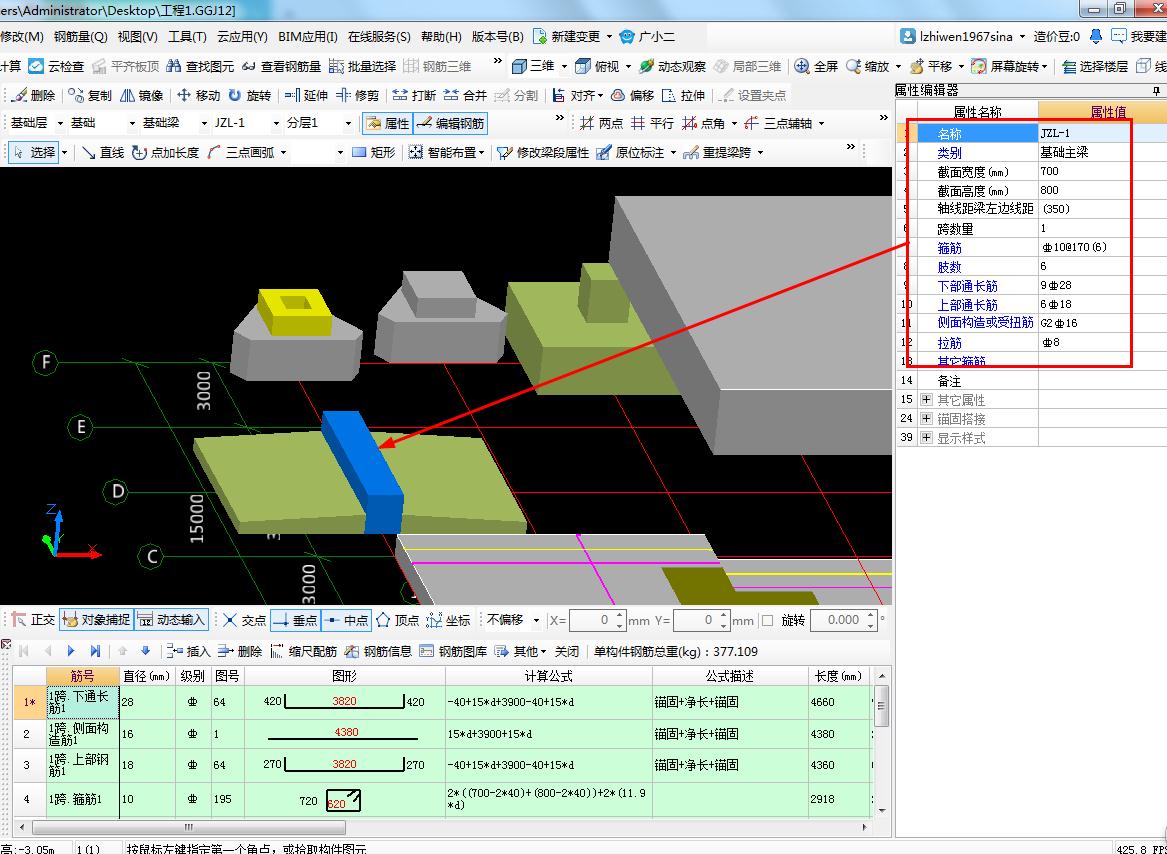This screenshot has width=1167, height=854.
Task: Open the 分层1 layer dropdown
Action: pyautogui.click(x=348, y=124)
